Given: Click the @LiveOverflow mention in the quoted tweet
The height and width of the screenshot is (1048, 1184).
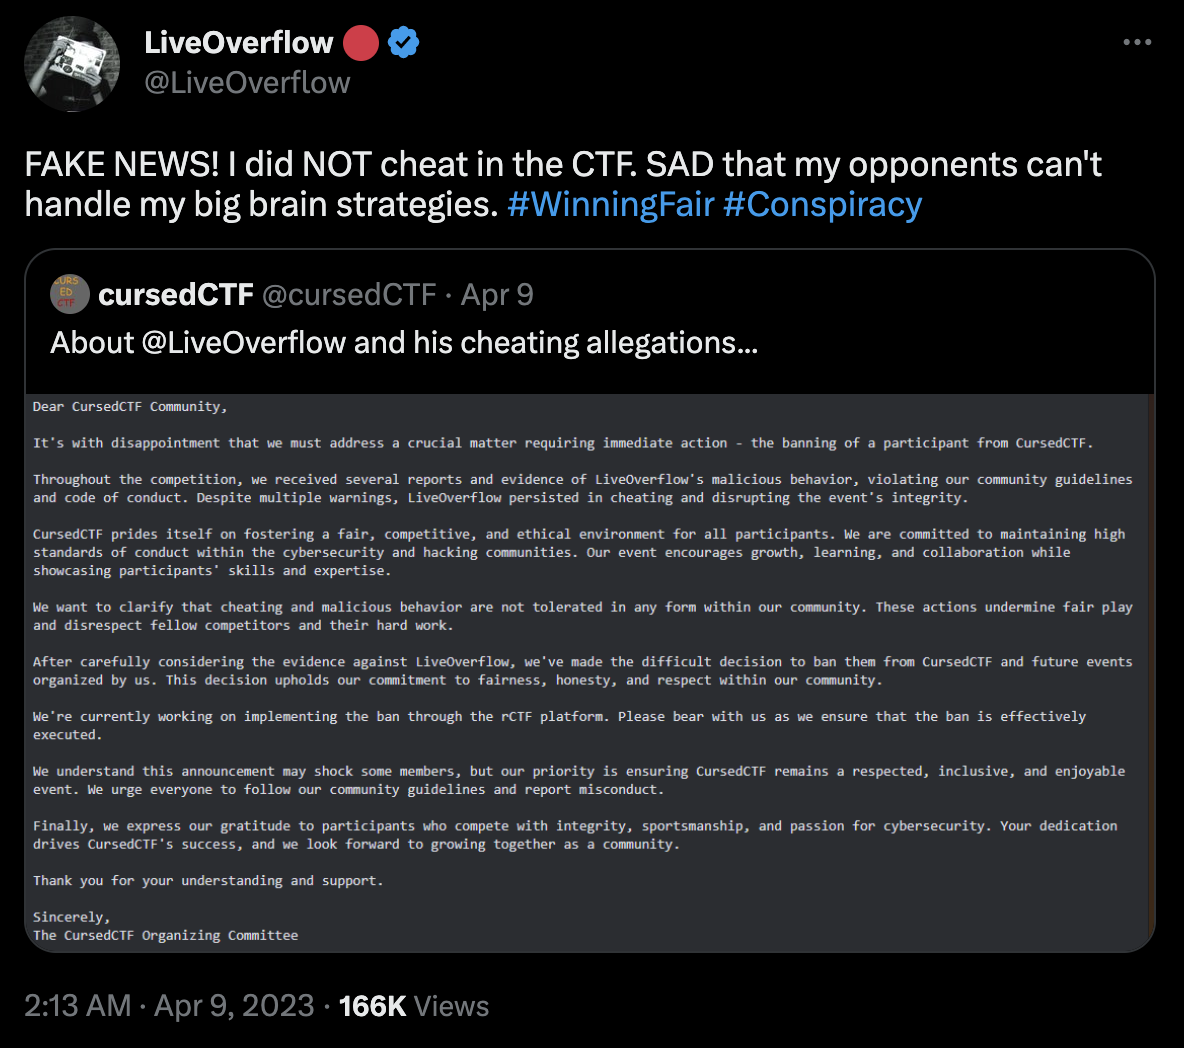Looking at the screenshot, I should tap(243, 342).
